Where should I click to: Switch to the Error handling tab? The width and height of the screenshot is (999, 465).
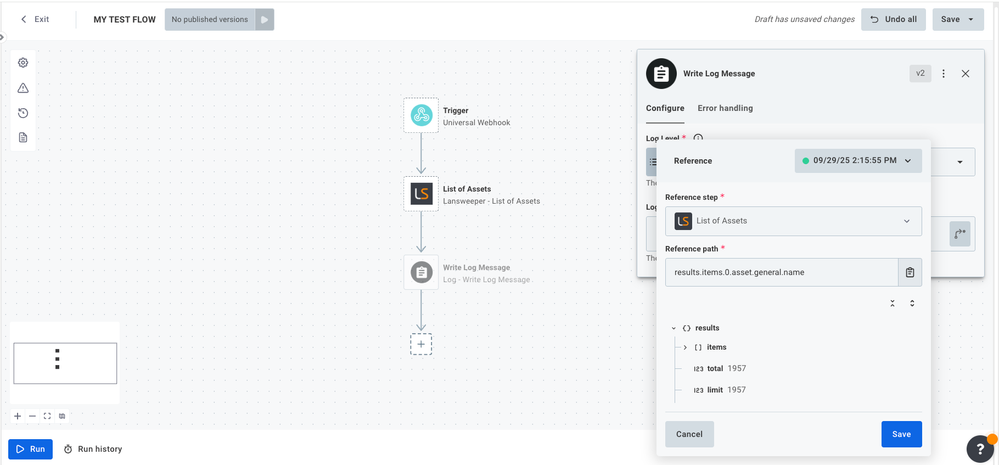(725, 108)
